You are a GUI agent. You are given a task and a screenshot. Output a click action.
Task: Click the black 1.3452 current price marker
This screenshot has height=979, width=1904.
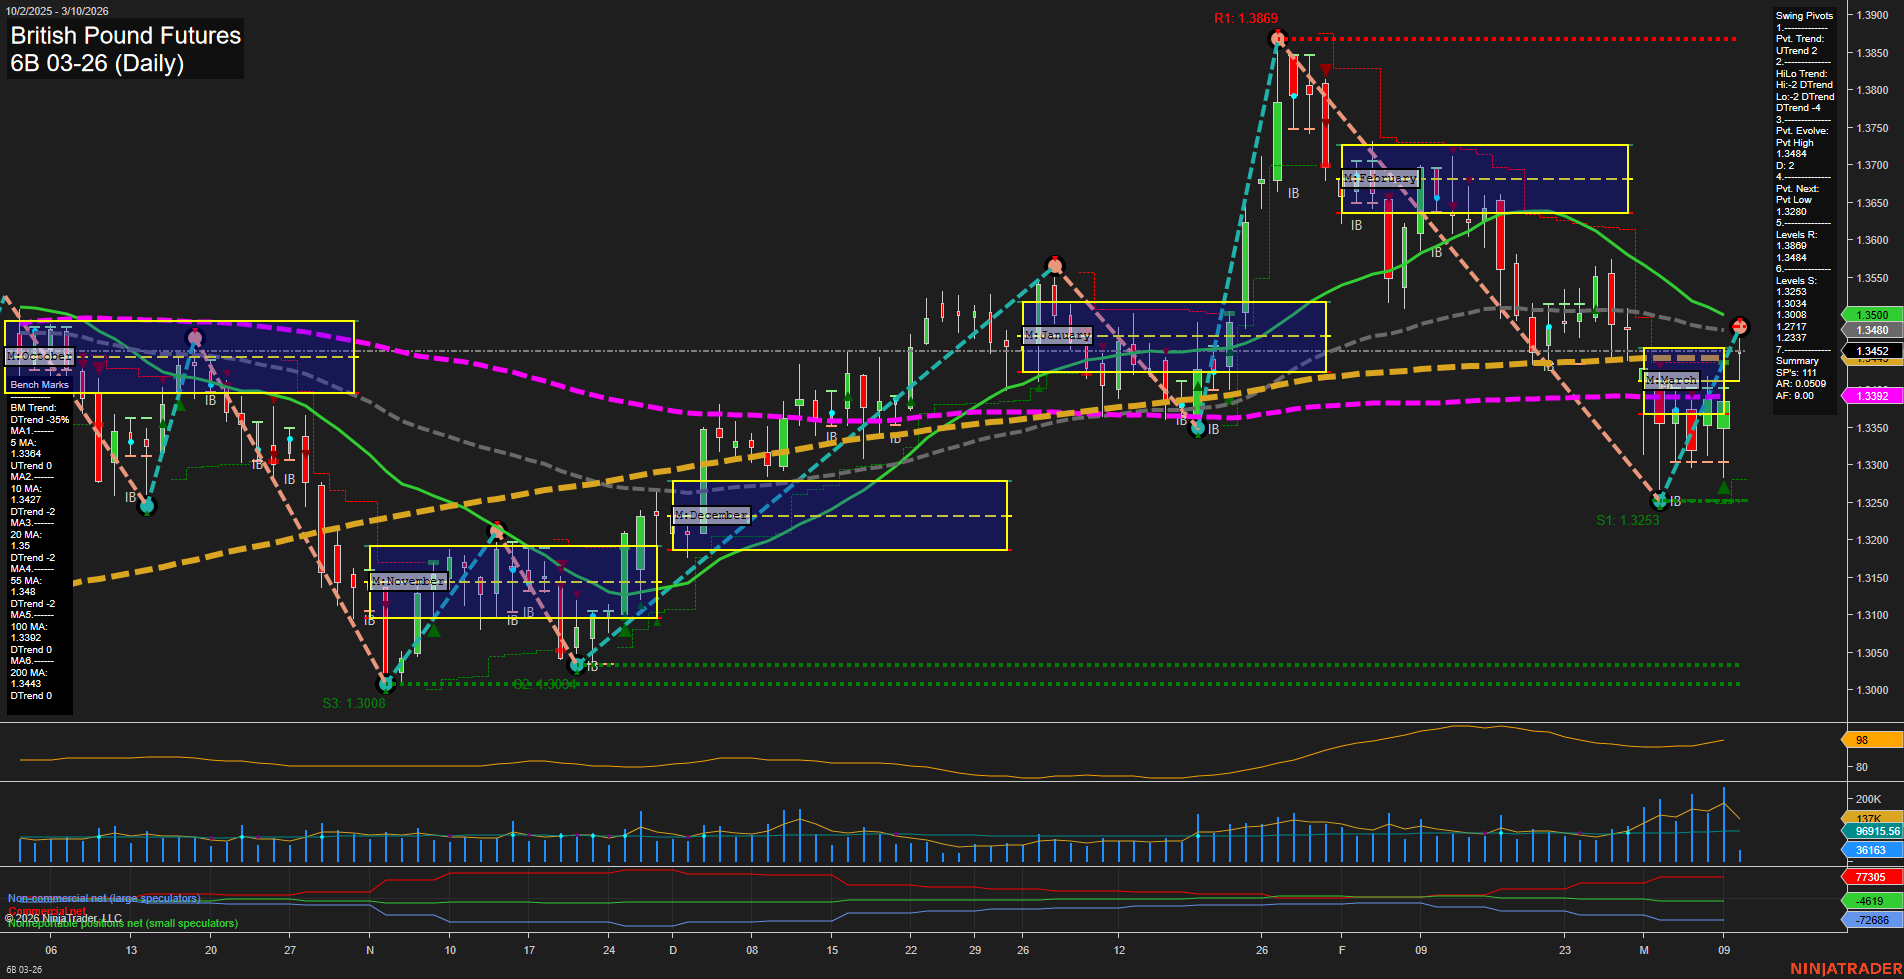point(1871,352)
